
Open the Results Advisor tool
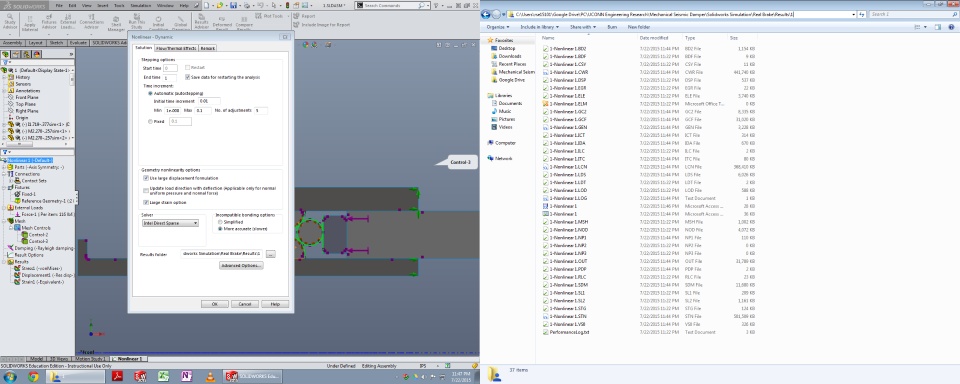coord(201,24)
